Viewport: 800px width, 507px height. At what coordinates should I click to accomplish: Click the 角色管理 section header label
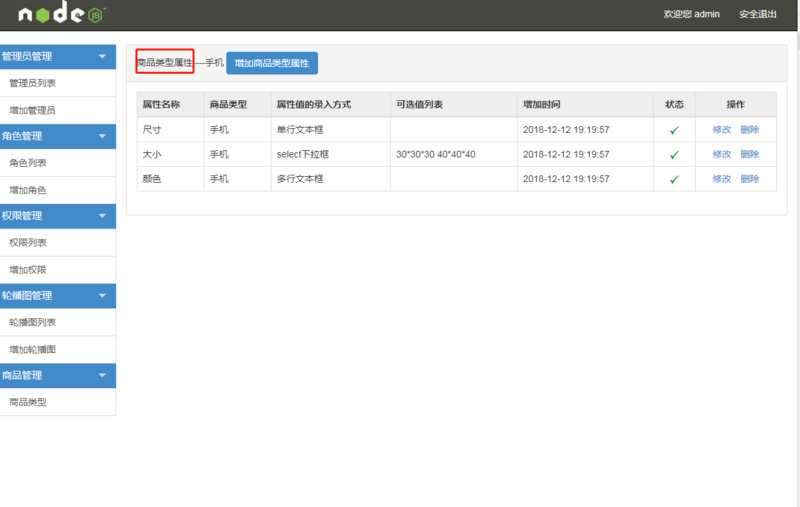22,136
